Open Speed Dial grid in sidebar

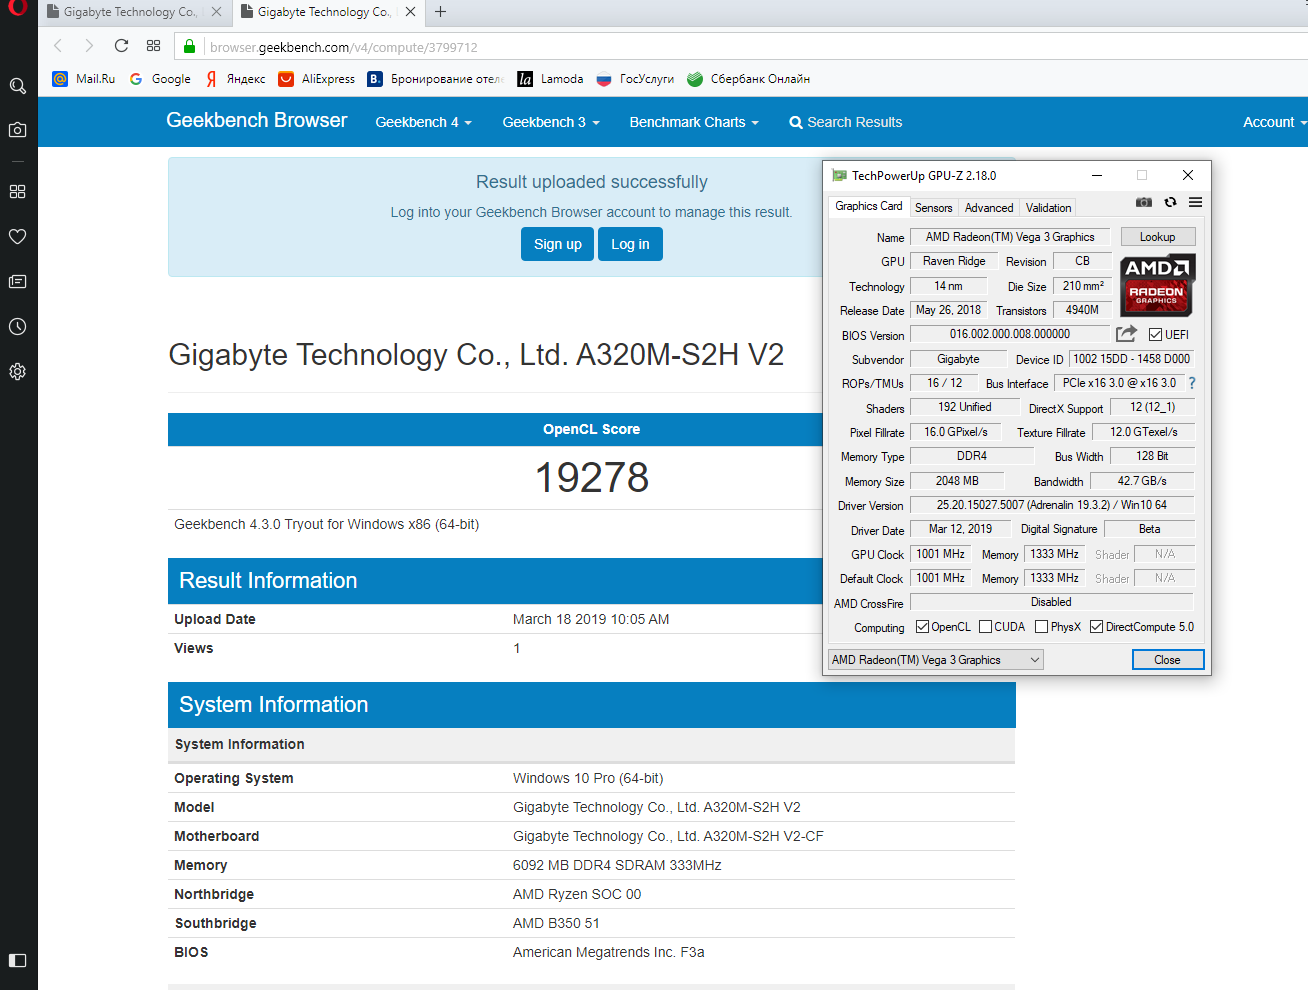(x=18, y=191)
